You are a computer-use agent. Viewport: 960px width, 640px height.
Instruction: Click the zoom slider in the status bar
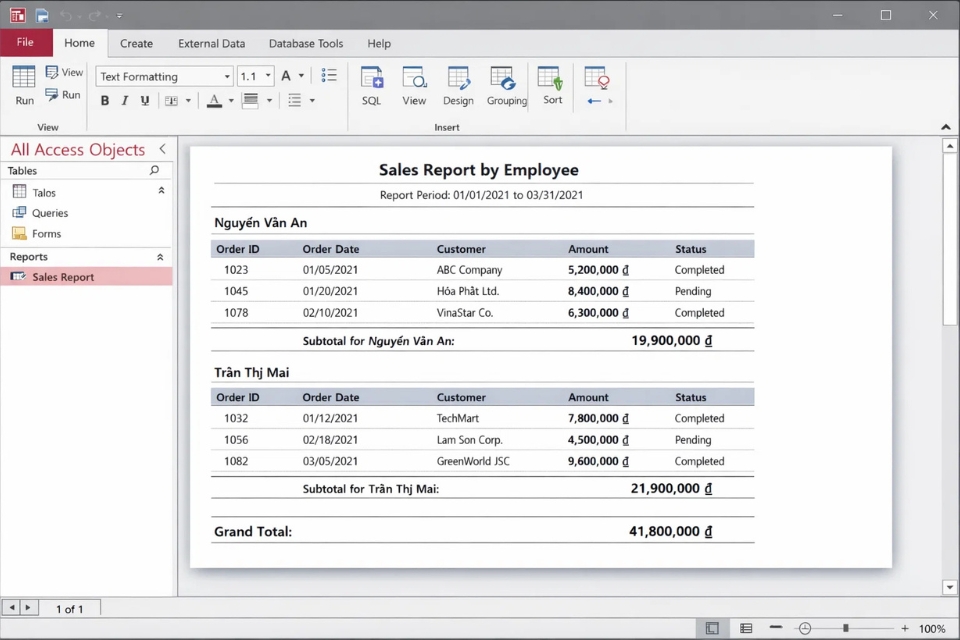(845, 628)
